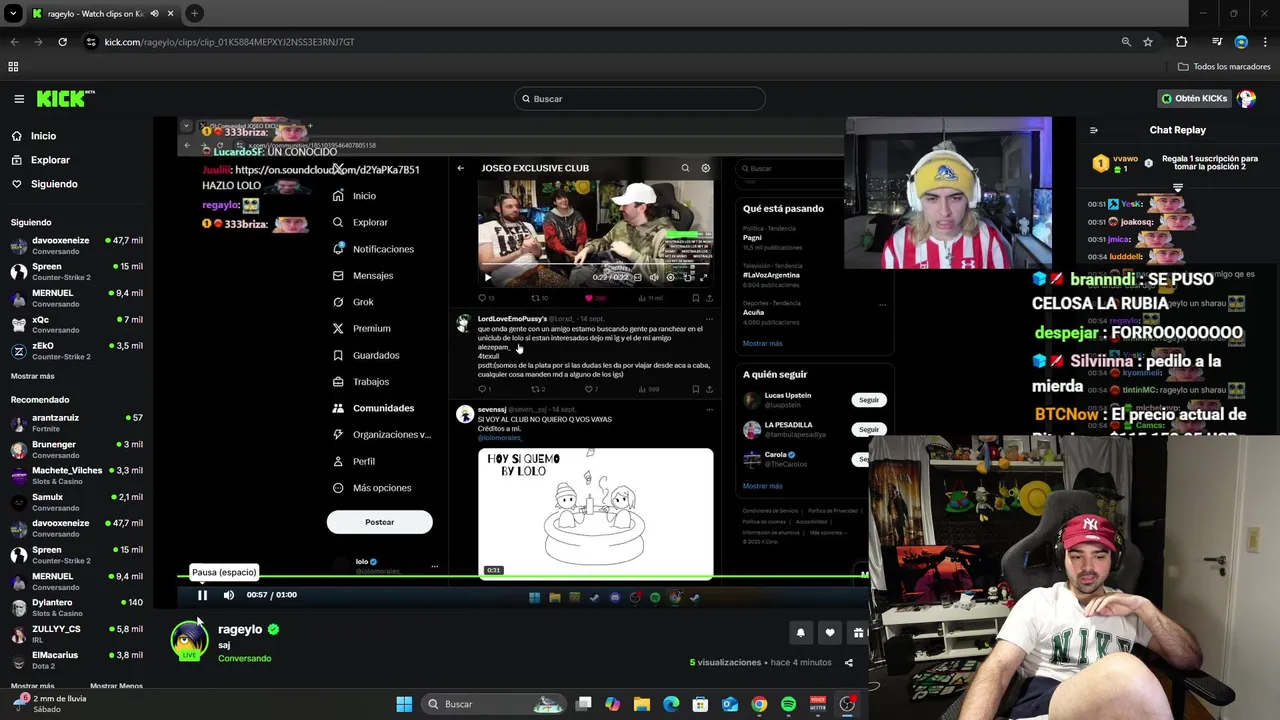Open davooxeneize under the Siguiendo list
Viewport: 1280px width, 720px height.
tap(76, 245)
